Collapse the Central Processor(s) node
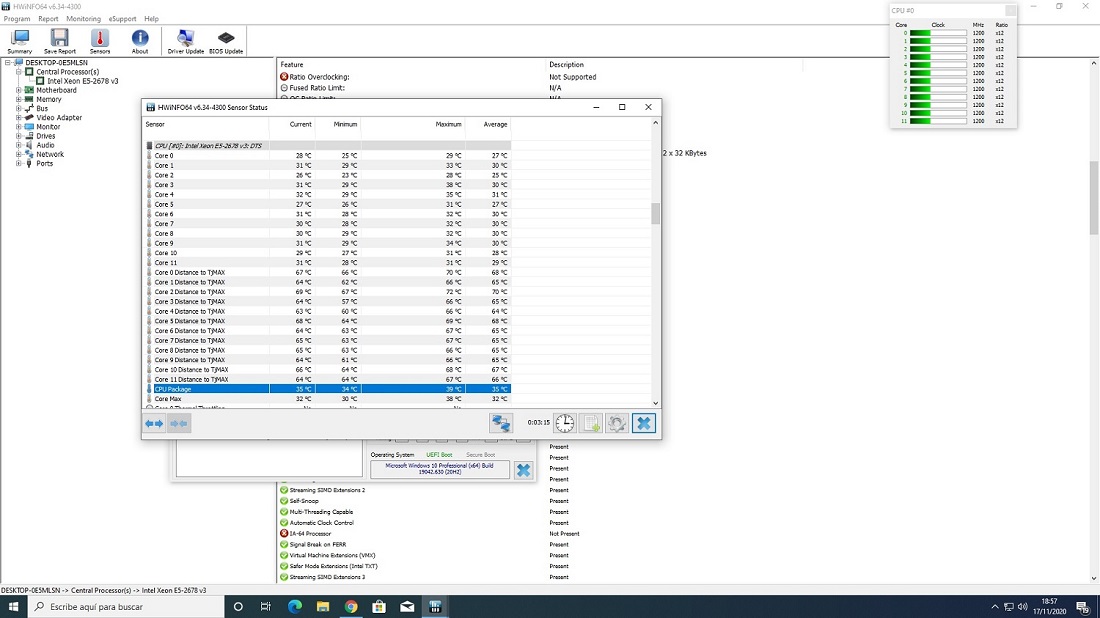 (x=19, y=72)
